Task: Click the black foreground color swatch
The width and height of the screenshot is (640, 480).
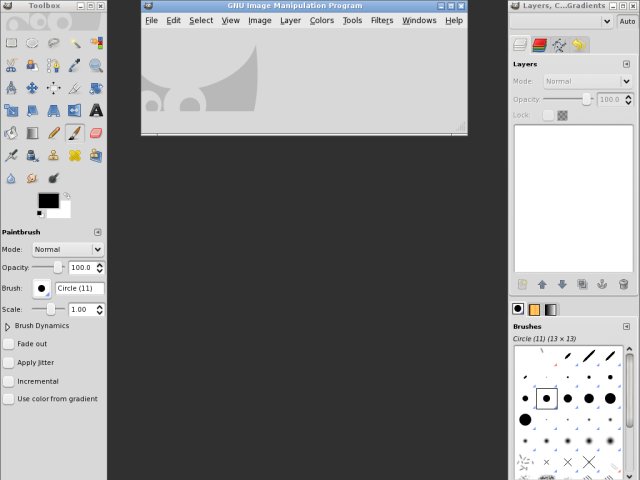Action: pyautogui.click(x=47, y=201)
